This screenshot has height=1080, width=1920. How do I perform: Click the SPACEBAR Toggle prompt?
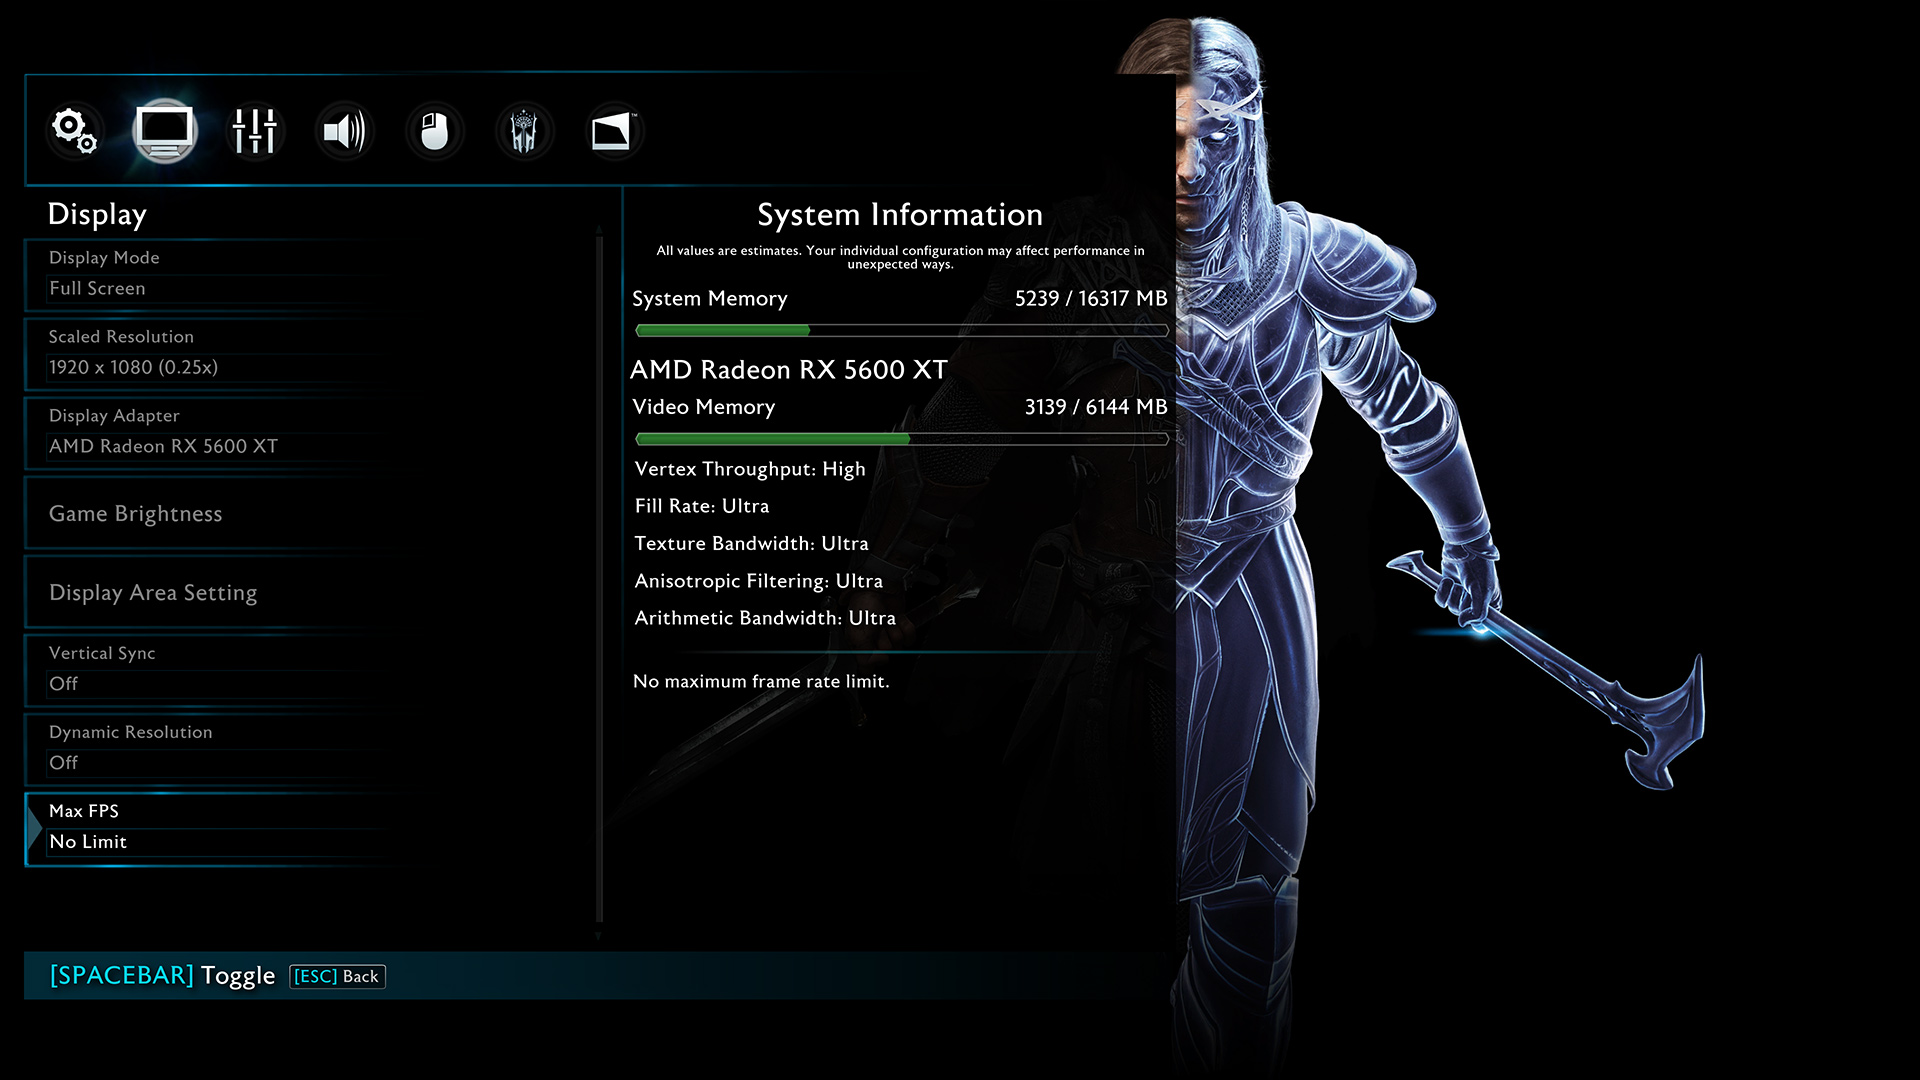(162, 975)
